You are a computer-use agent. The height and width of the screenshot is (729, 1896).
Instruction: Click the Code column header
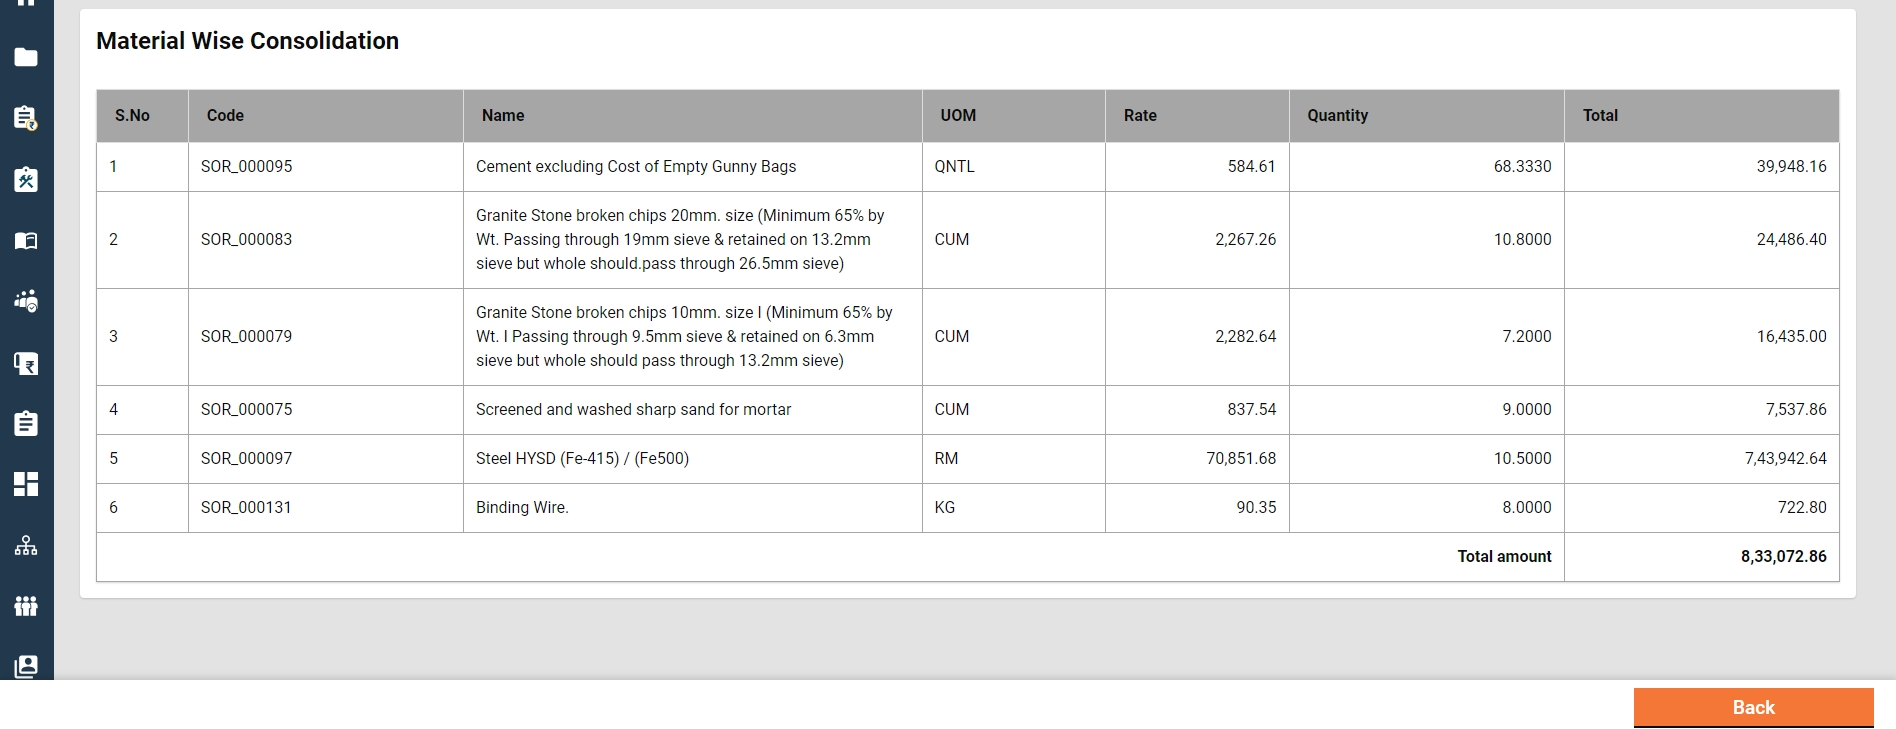(225, 116)
